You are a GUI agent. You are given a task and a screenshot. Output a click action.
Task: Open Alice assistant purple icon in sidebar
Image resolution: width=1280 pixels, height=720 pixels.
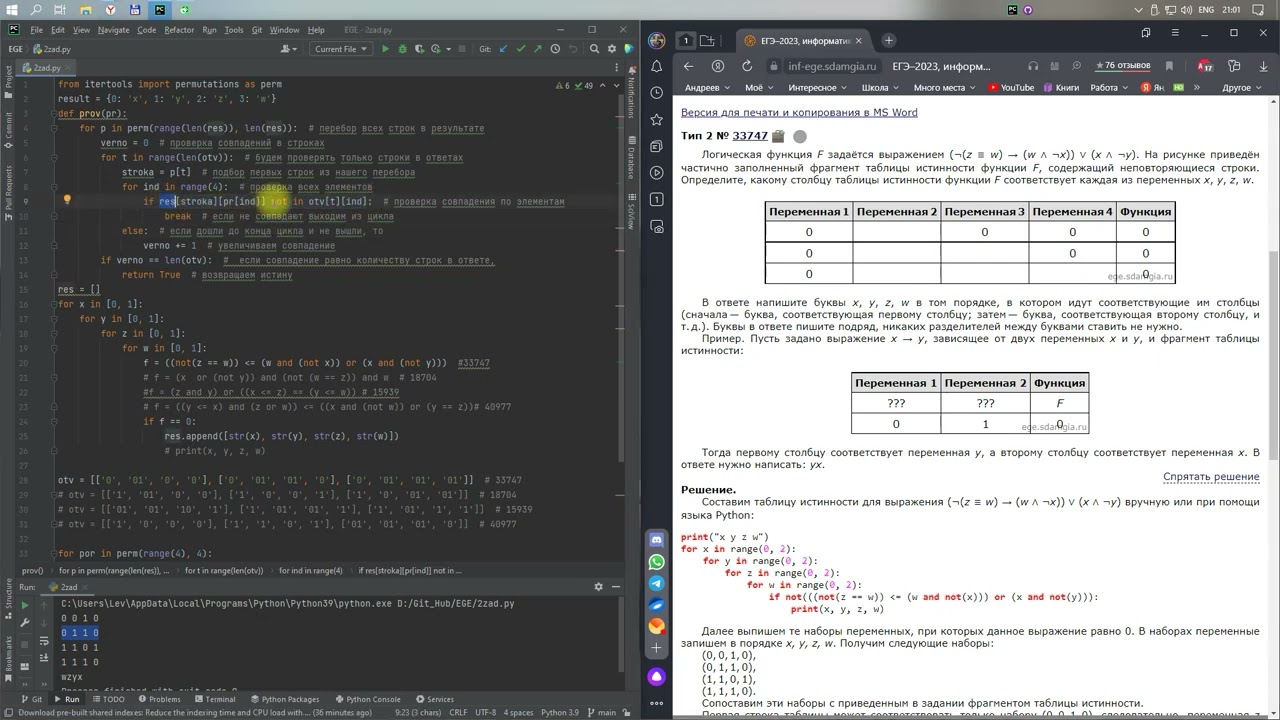(x=657, y=677)
